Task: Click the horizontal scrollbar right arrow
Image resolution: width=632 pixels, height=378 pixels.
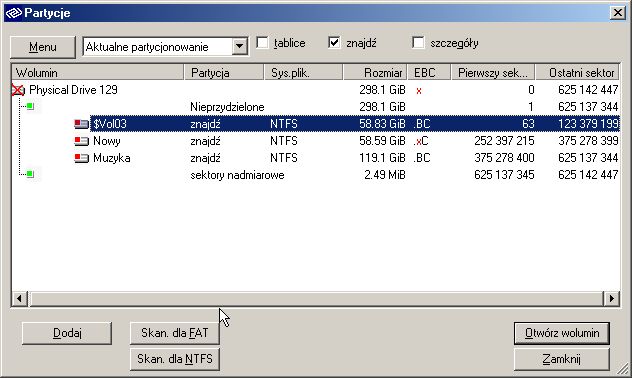Action: tap(611, 299)
